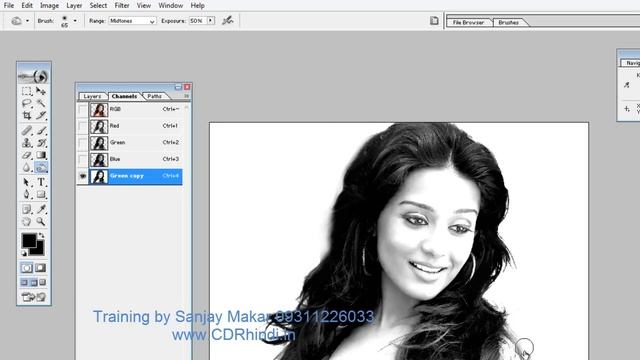
Task: Open the Image menu
Action: [49, 5]
